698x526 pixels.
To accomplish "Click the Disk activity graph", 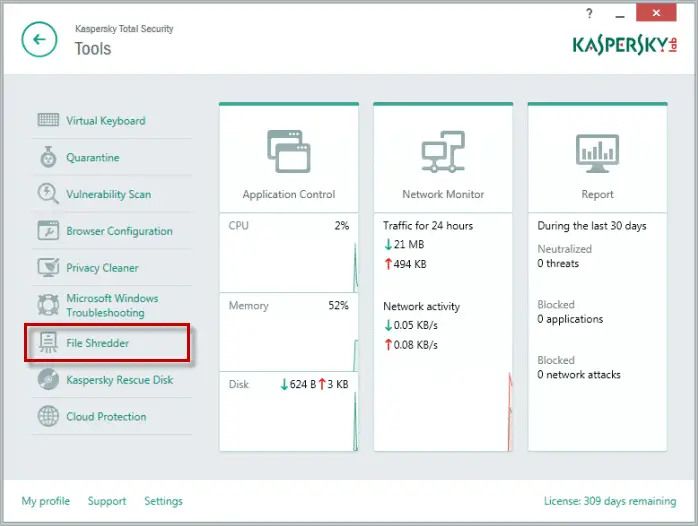I will [x=288, y=412].
